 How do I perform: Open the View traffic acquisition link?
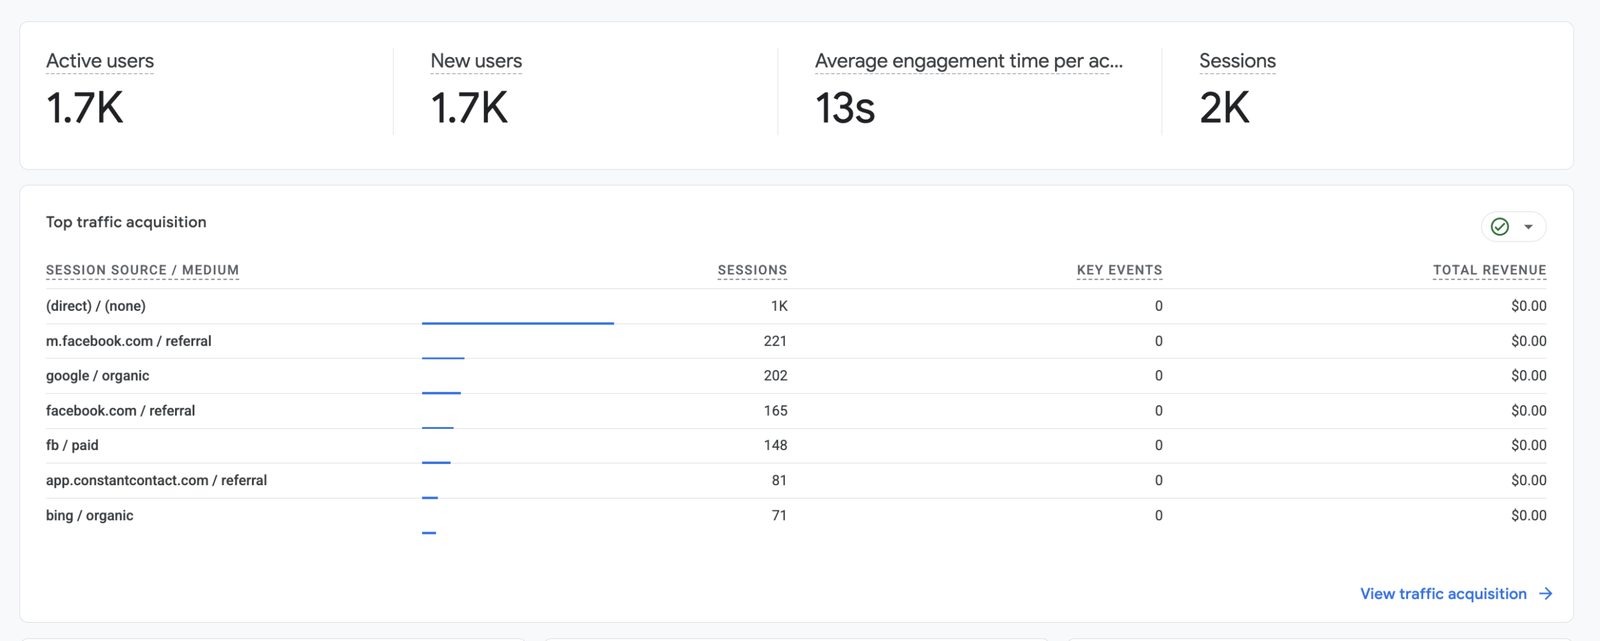[1443, 594]
